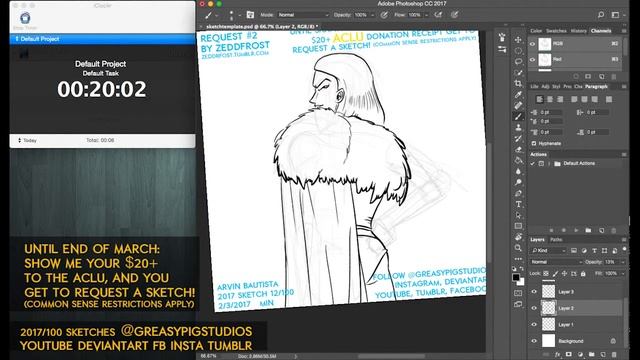Viewport: 640px width, 360px height.
Task: Select the Paragraph panel tab
Action: click(596, 87)
